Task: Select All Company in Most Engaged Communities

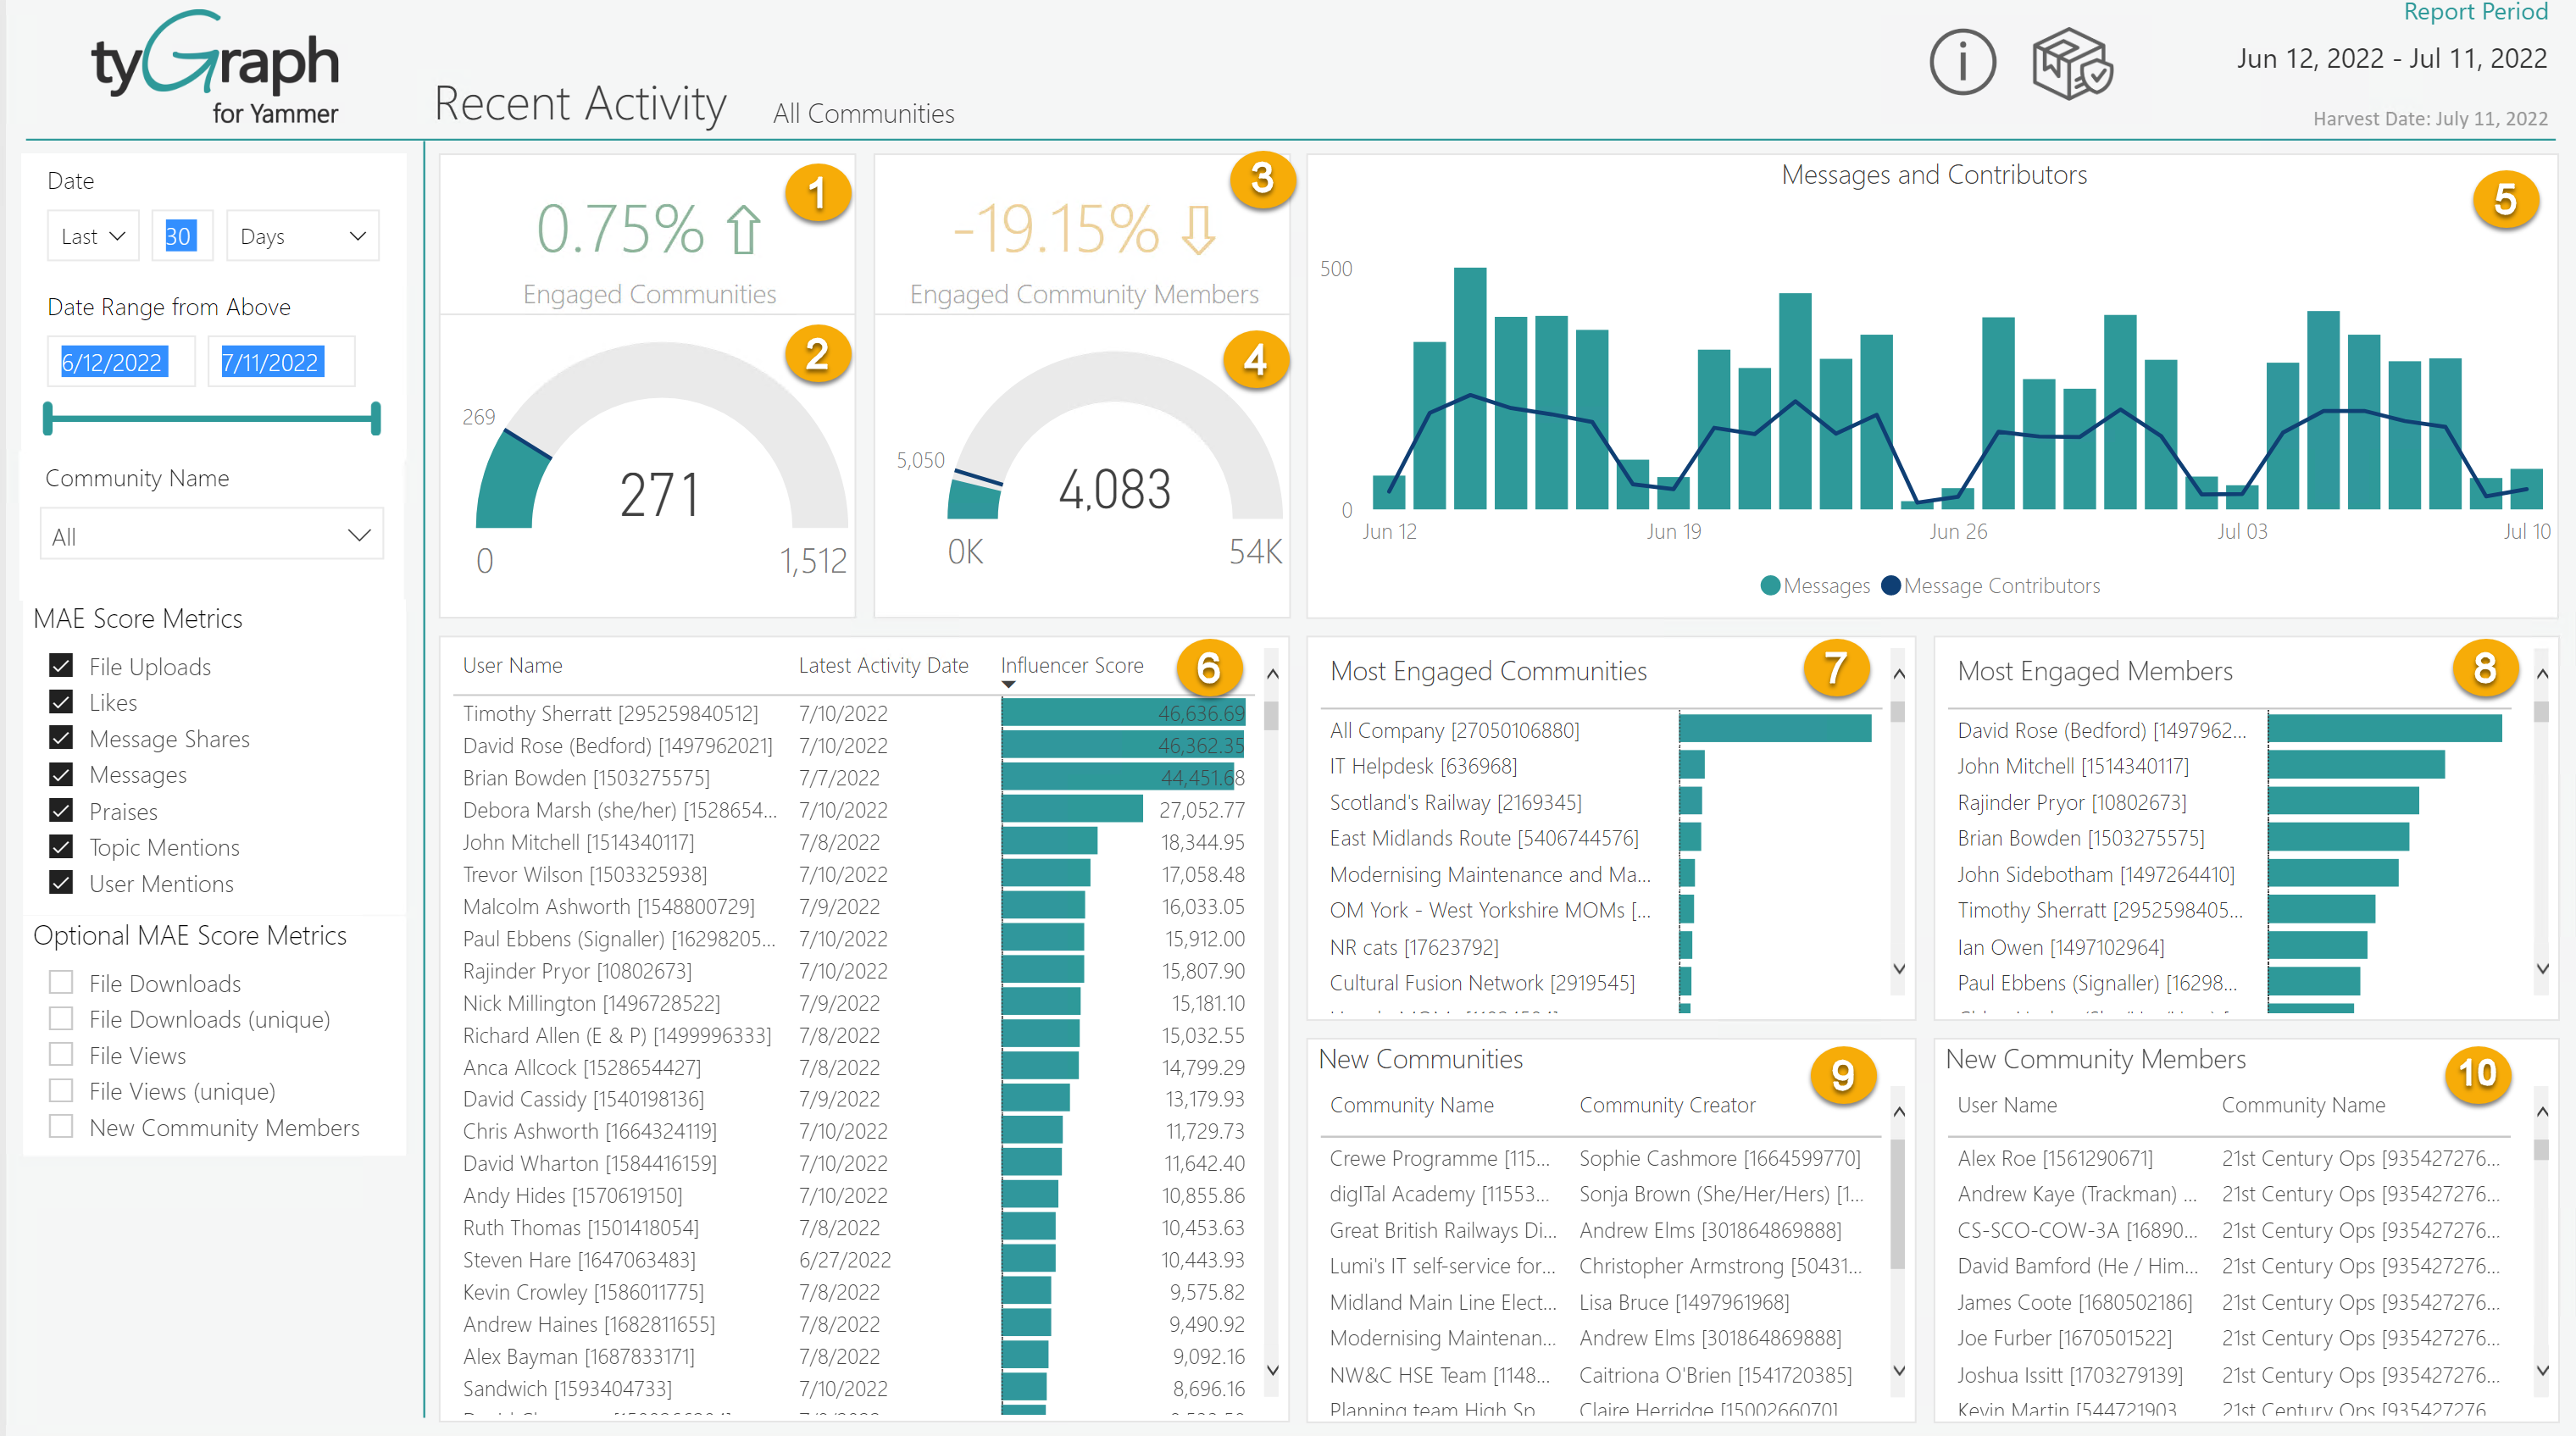Action: click(1453, 730)
